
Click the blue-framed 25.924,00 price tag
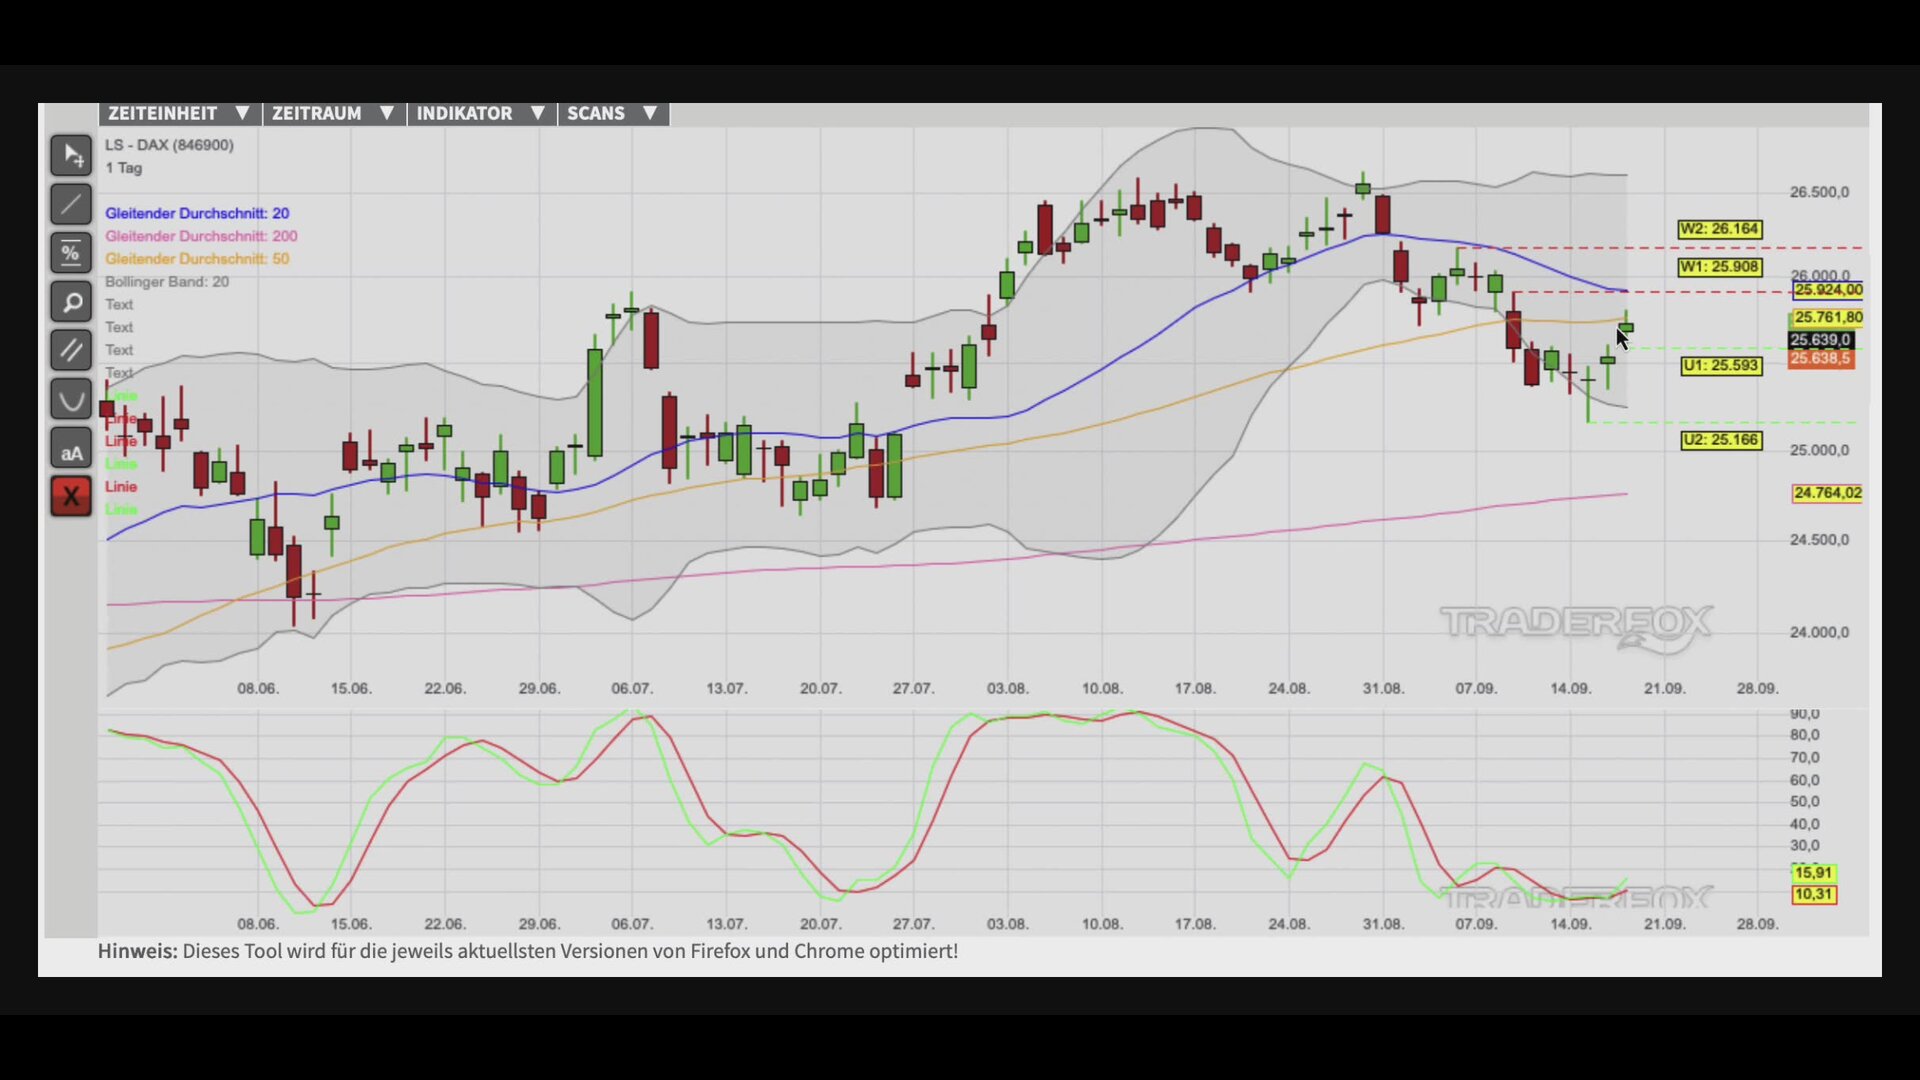pyautogui.click(x=1828, y=291)
